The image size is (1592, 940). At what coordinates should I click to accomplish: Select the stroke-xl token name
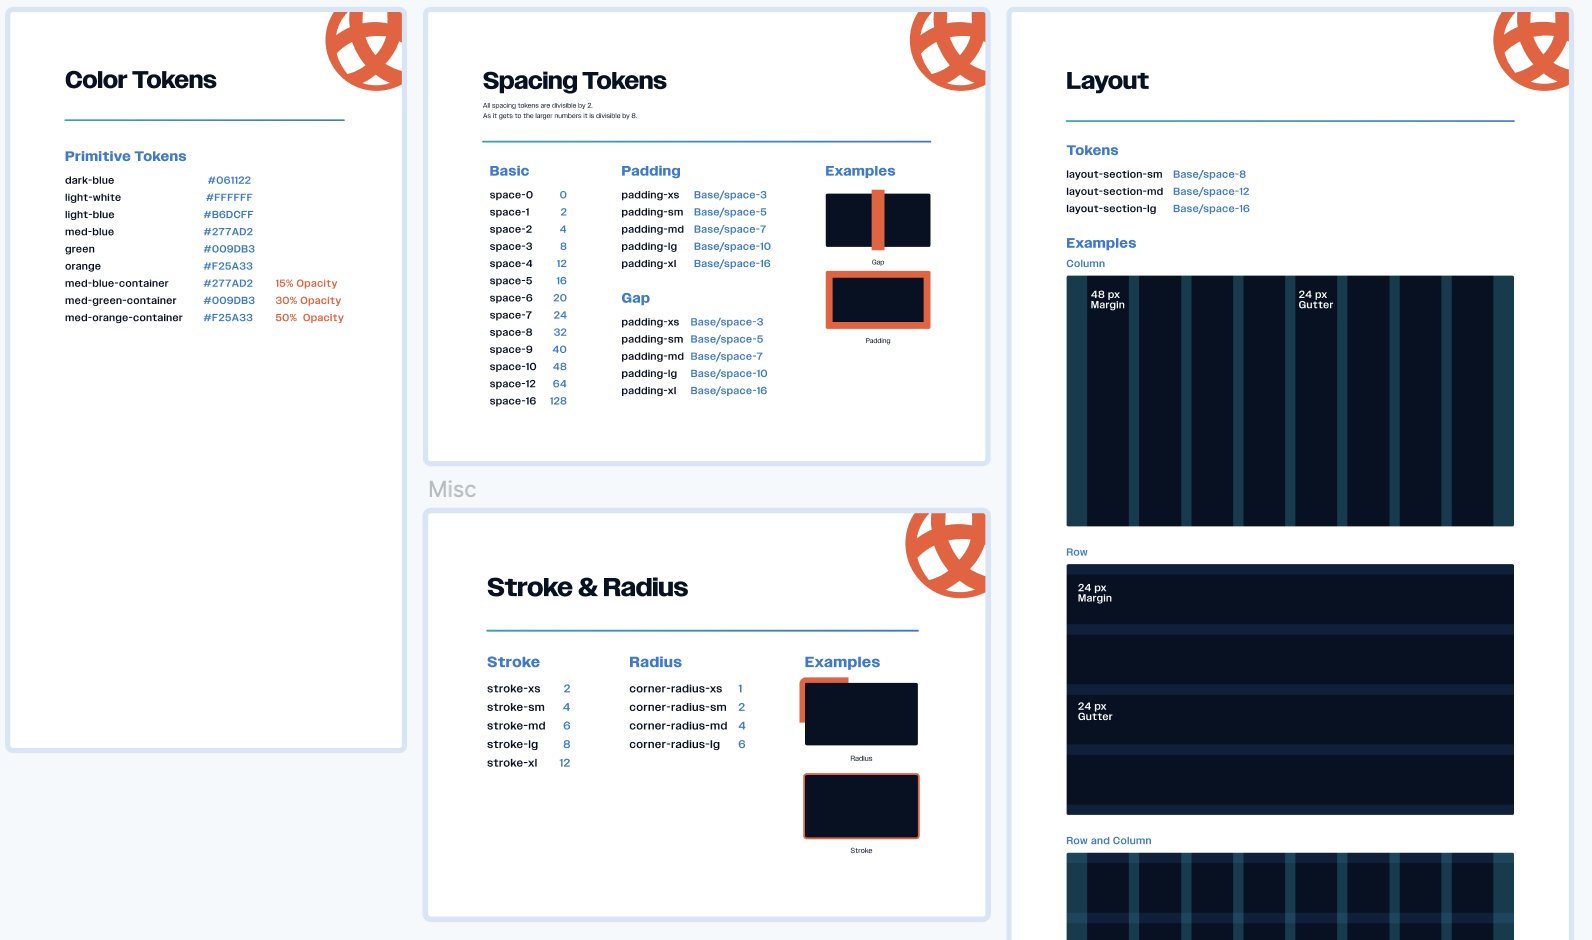tap(512, 763)
